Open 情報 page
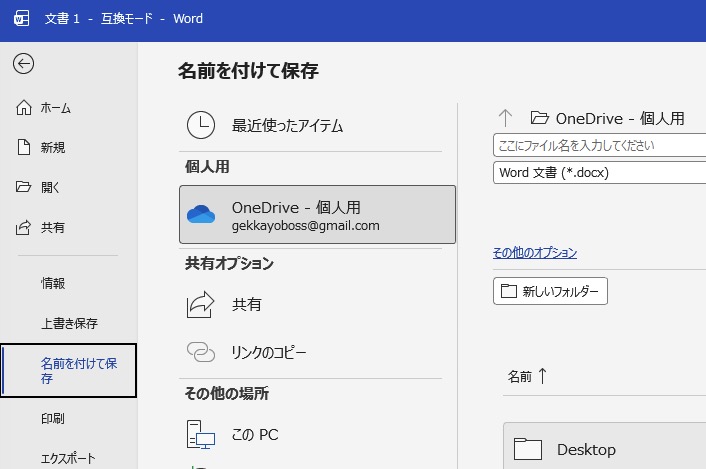This screenshot has width=706, height=469. point(53,283)
